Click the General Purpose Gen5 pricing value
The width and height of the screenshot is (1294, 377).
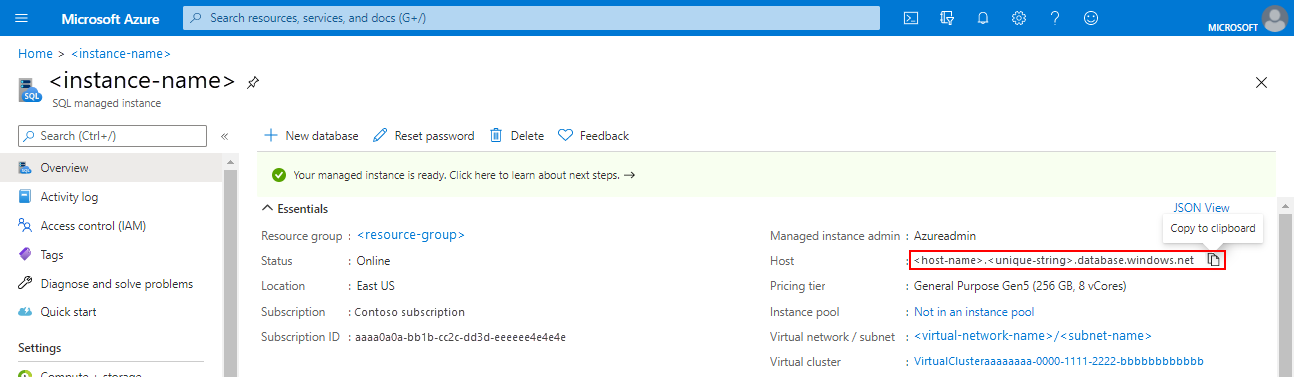(1020, 287)
